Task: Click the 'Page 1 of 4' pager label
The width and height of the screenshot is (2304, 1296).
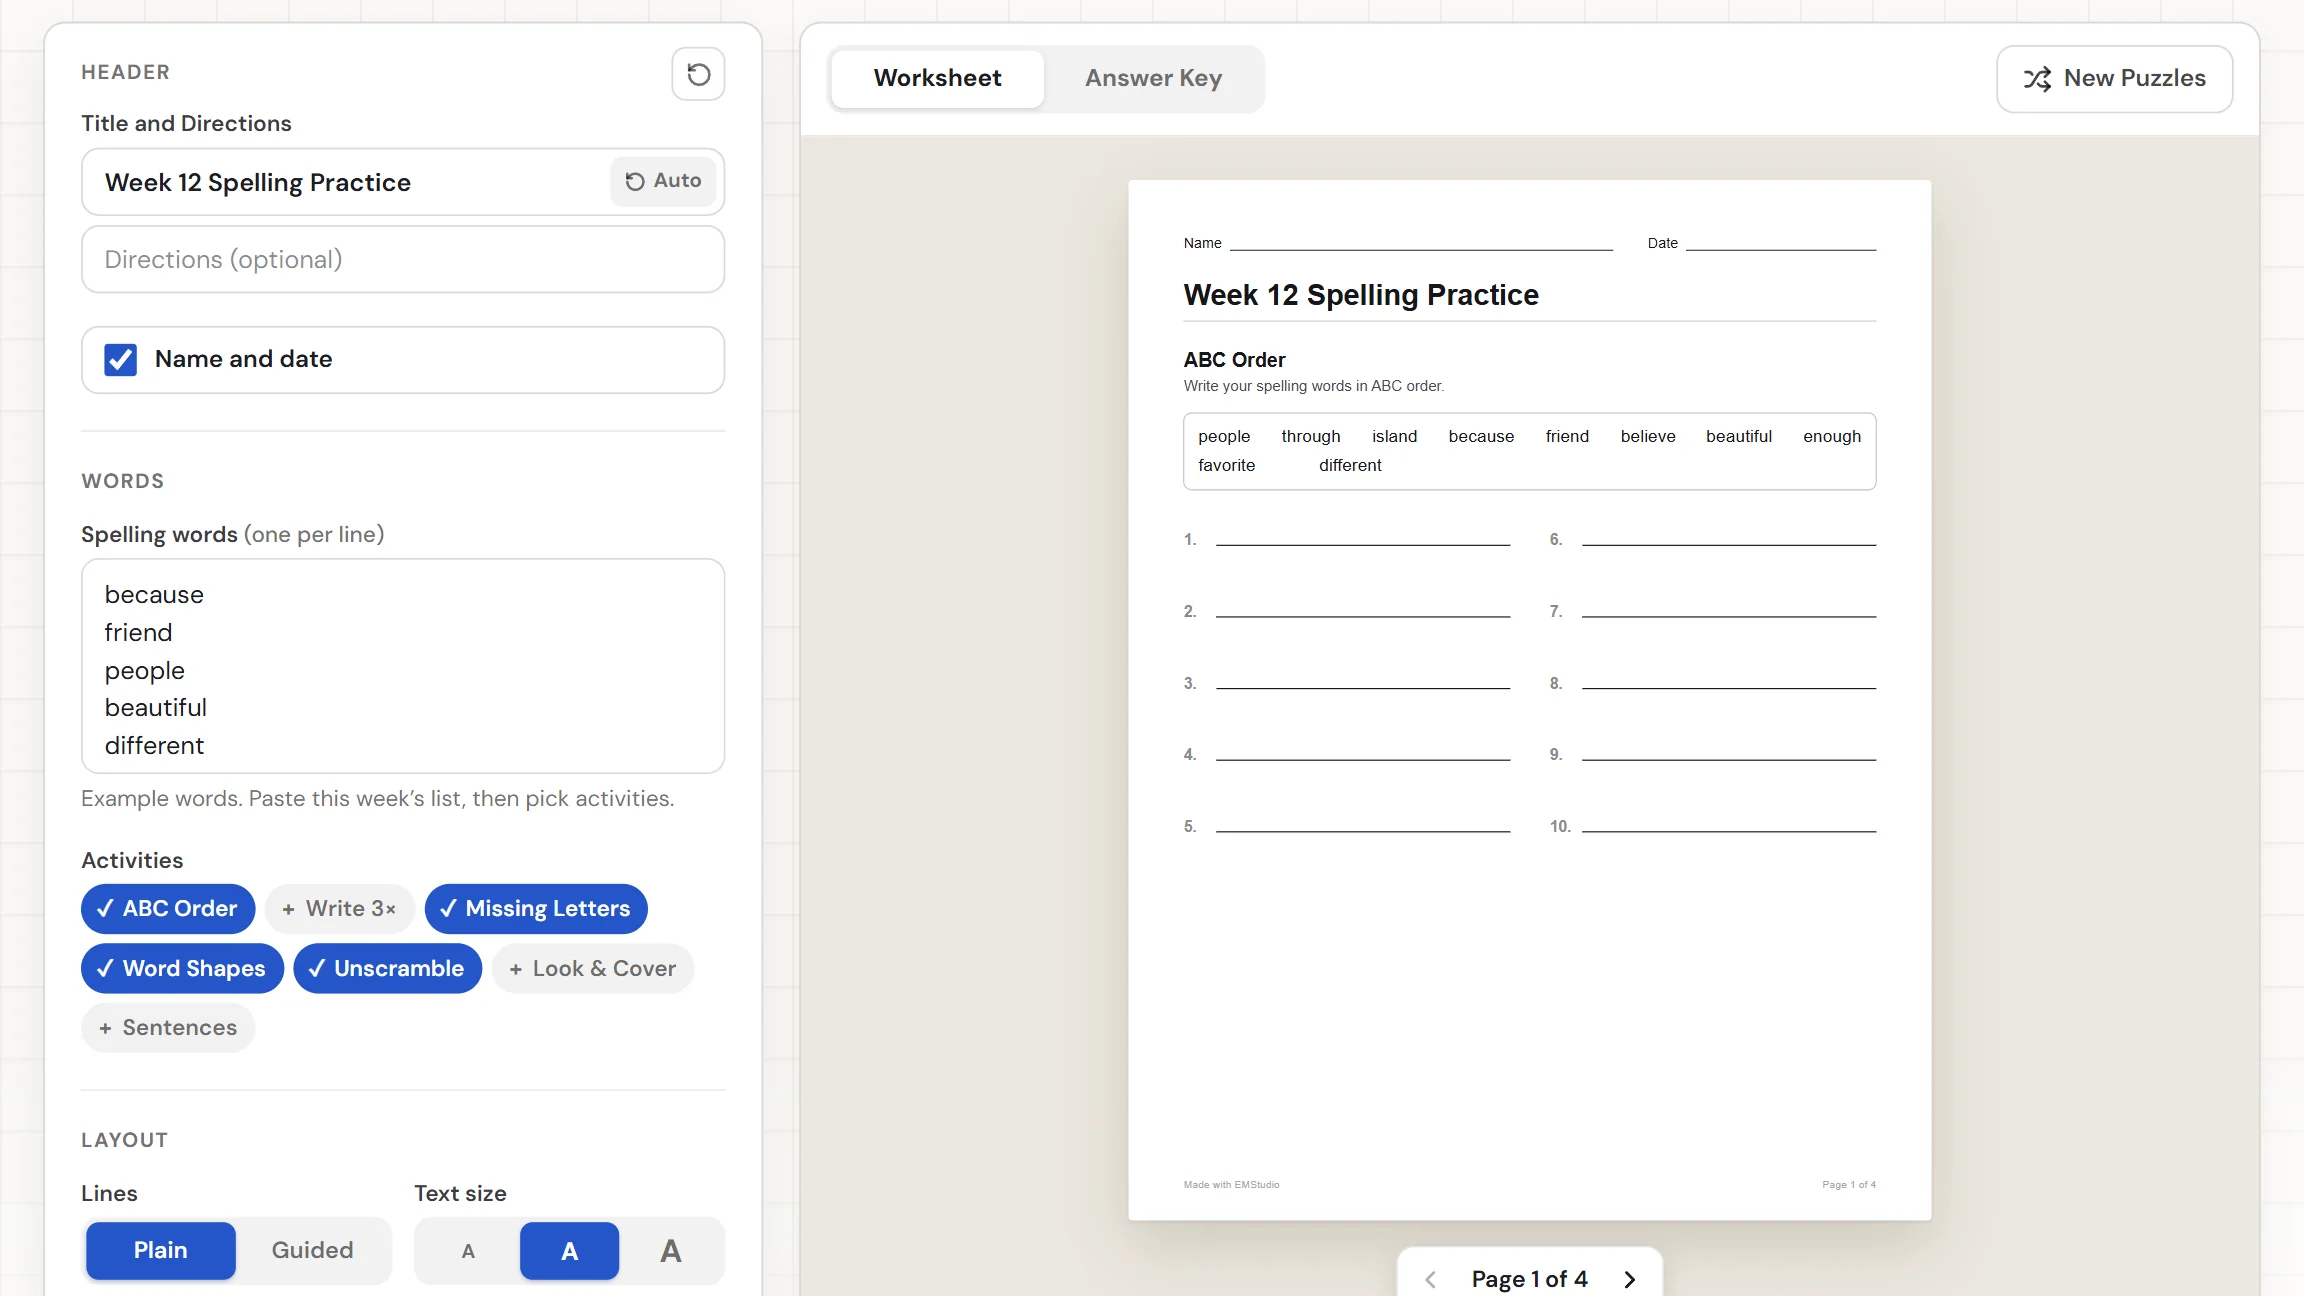Action: [x=1529, y=1279]
